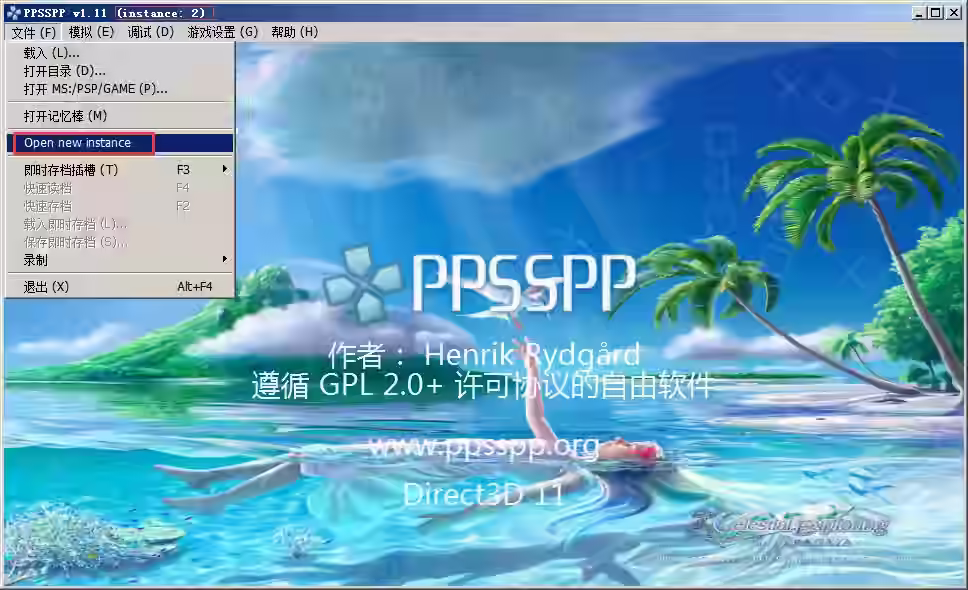Click the Direct3D 11 text
Image resolution: width=968 pixels, height=590 pixels.
click(x=483, y=494)
